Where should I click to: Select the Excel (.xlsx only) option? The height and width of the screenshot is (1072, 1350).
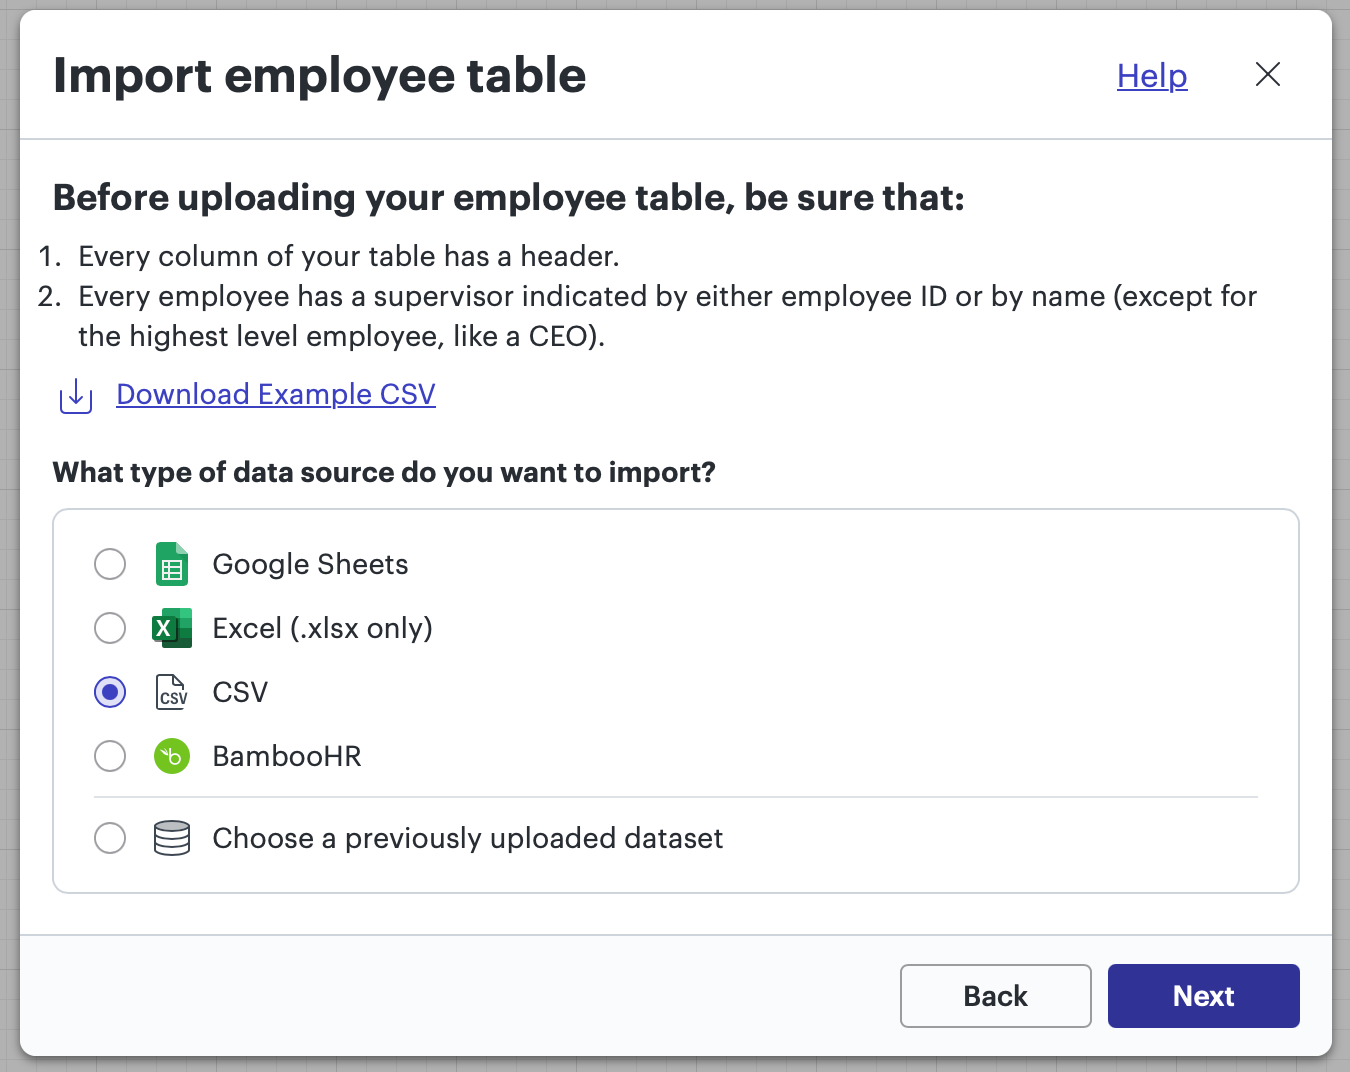coord(110,628)
